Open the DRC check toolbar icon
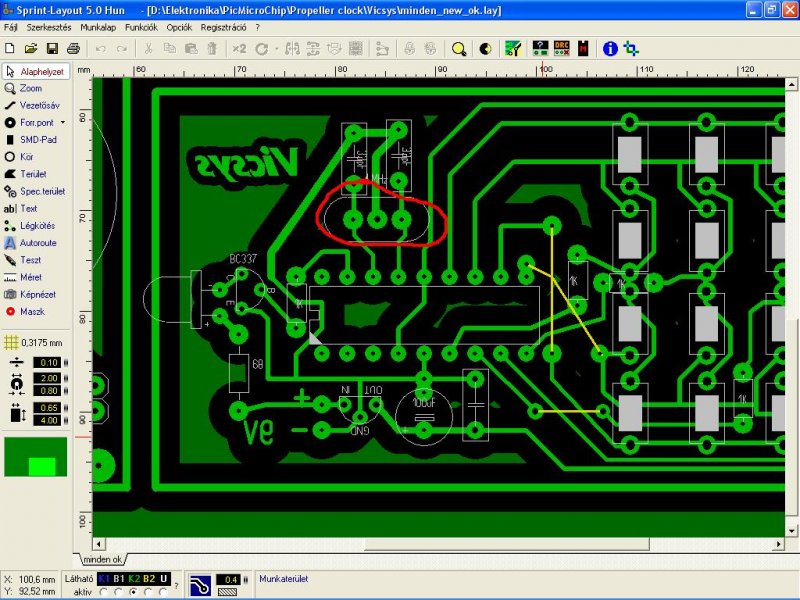Screen dimensions: 800x600 pos(562,49)
